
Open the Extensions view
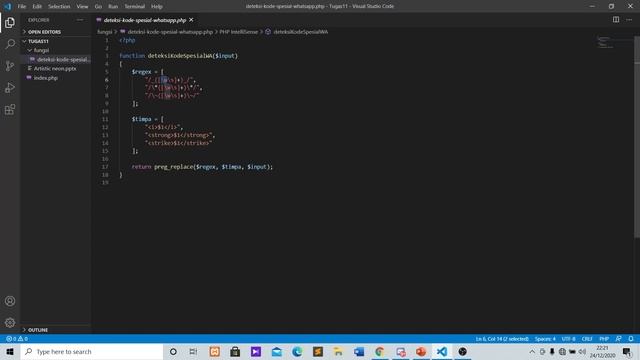10,109
